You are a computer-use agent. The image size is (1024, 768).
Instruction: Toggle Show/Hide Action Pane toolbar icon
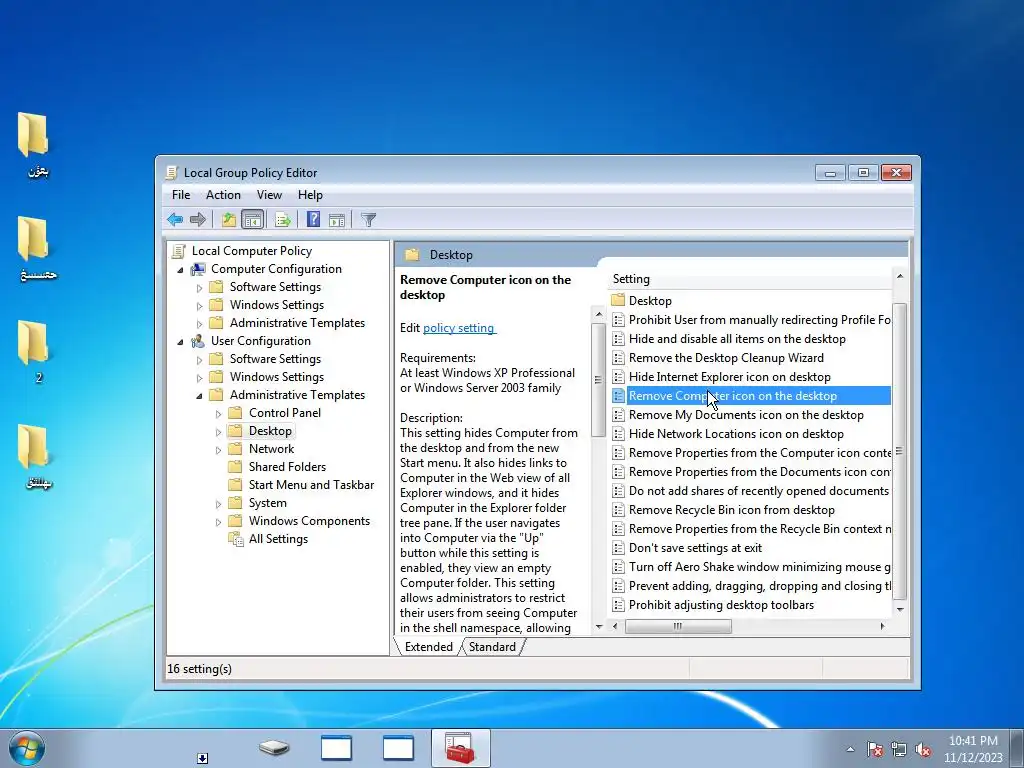point(337,219)
